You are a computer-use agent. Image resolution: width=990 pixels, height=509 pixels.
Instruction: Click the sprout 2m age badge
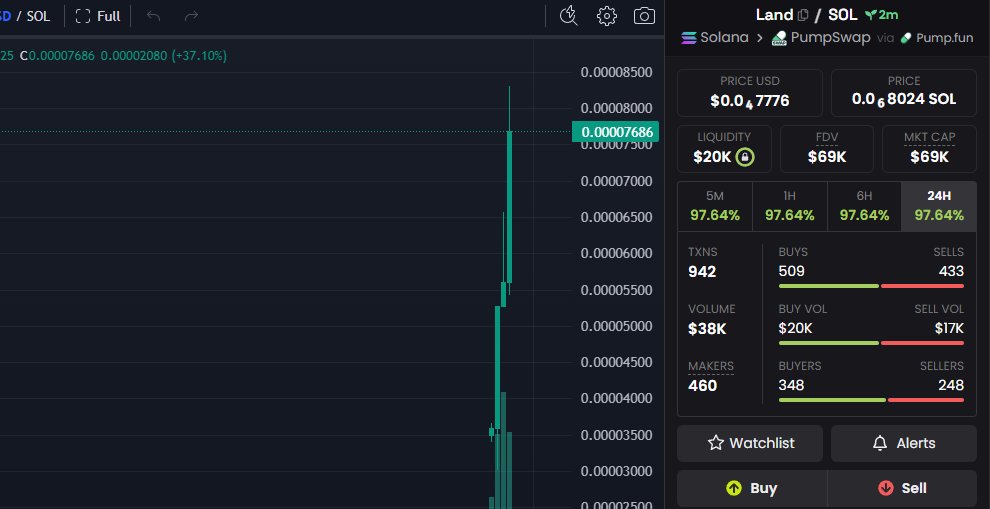pos(881,15)
